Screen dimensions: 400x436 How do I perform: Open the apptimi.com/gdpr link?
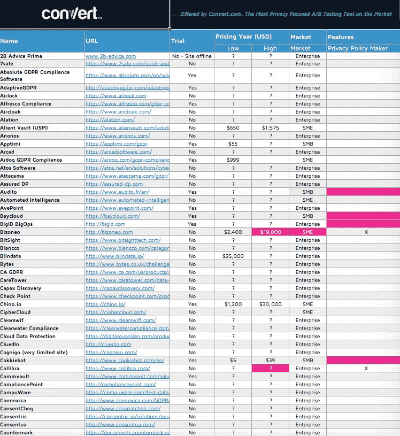pyautogui.click(x=116, y=144)
